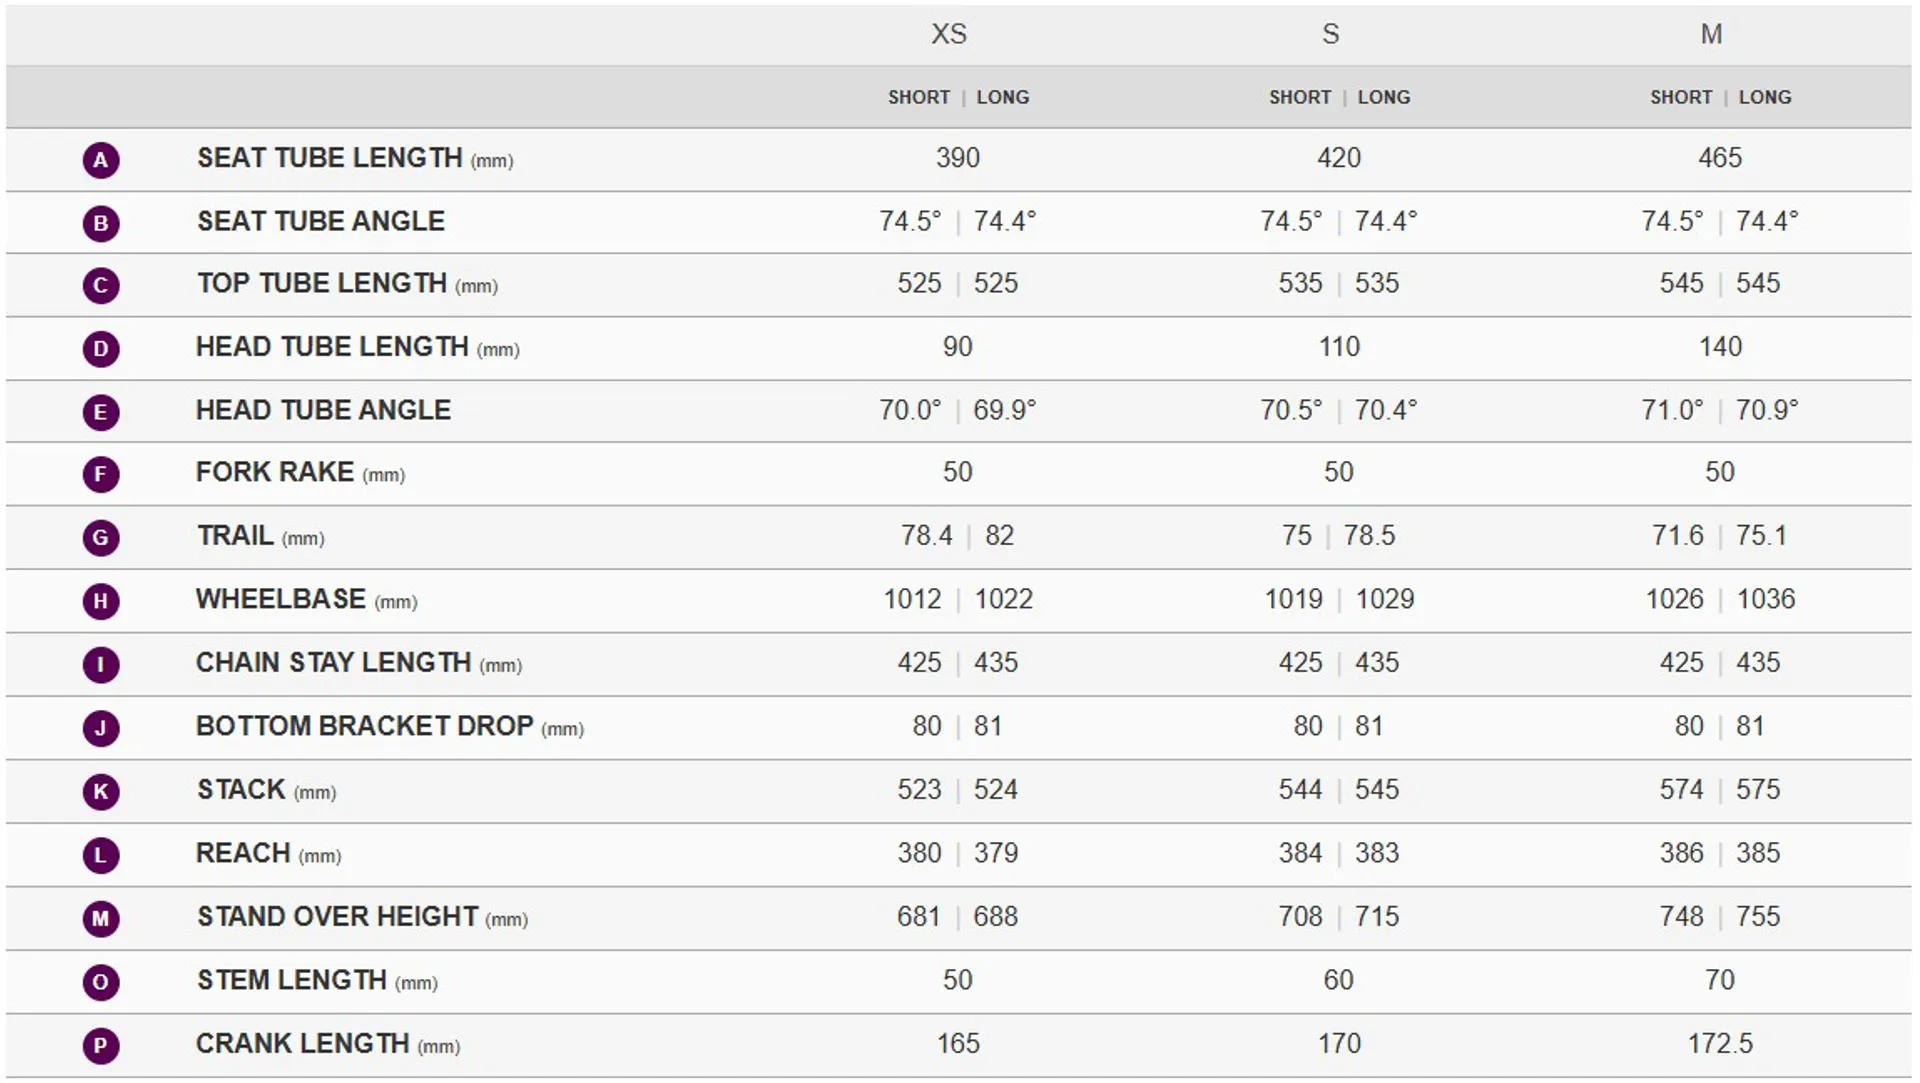Select the M size column header
Image resolution: width=1920 pixels, height=1083 pixels.
[1711, 35]
